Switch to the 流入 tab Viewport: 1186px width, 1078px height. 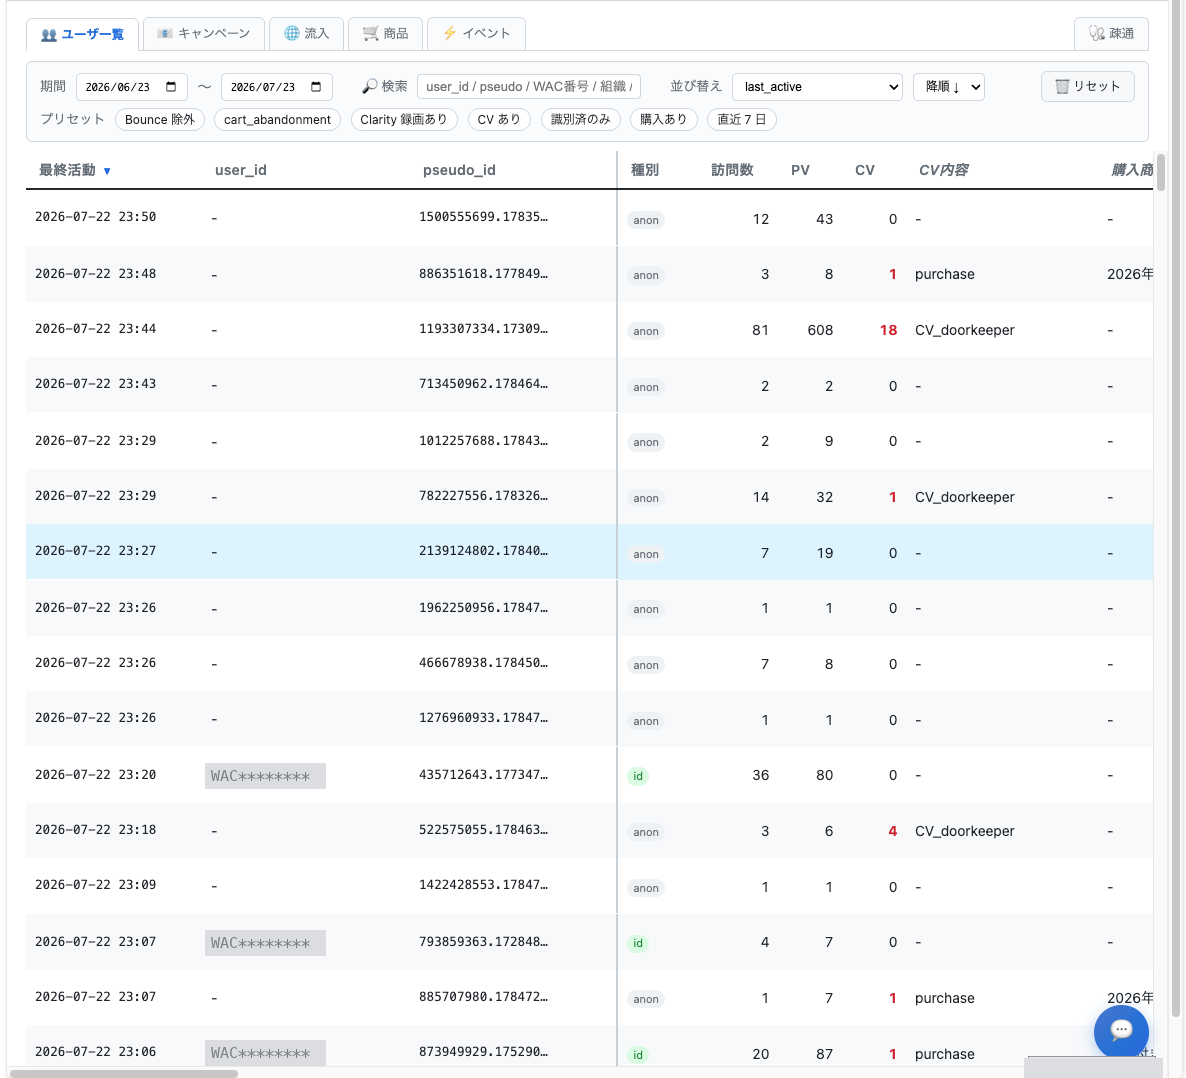(x=306, y=33)
